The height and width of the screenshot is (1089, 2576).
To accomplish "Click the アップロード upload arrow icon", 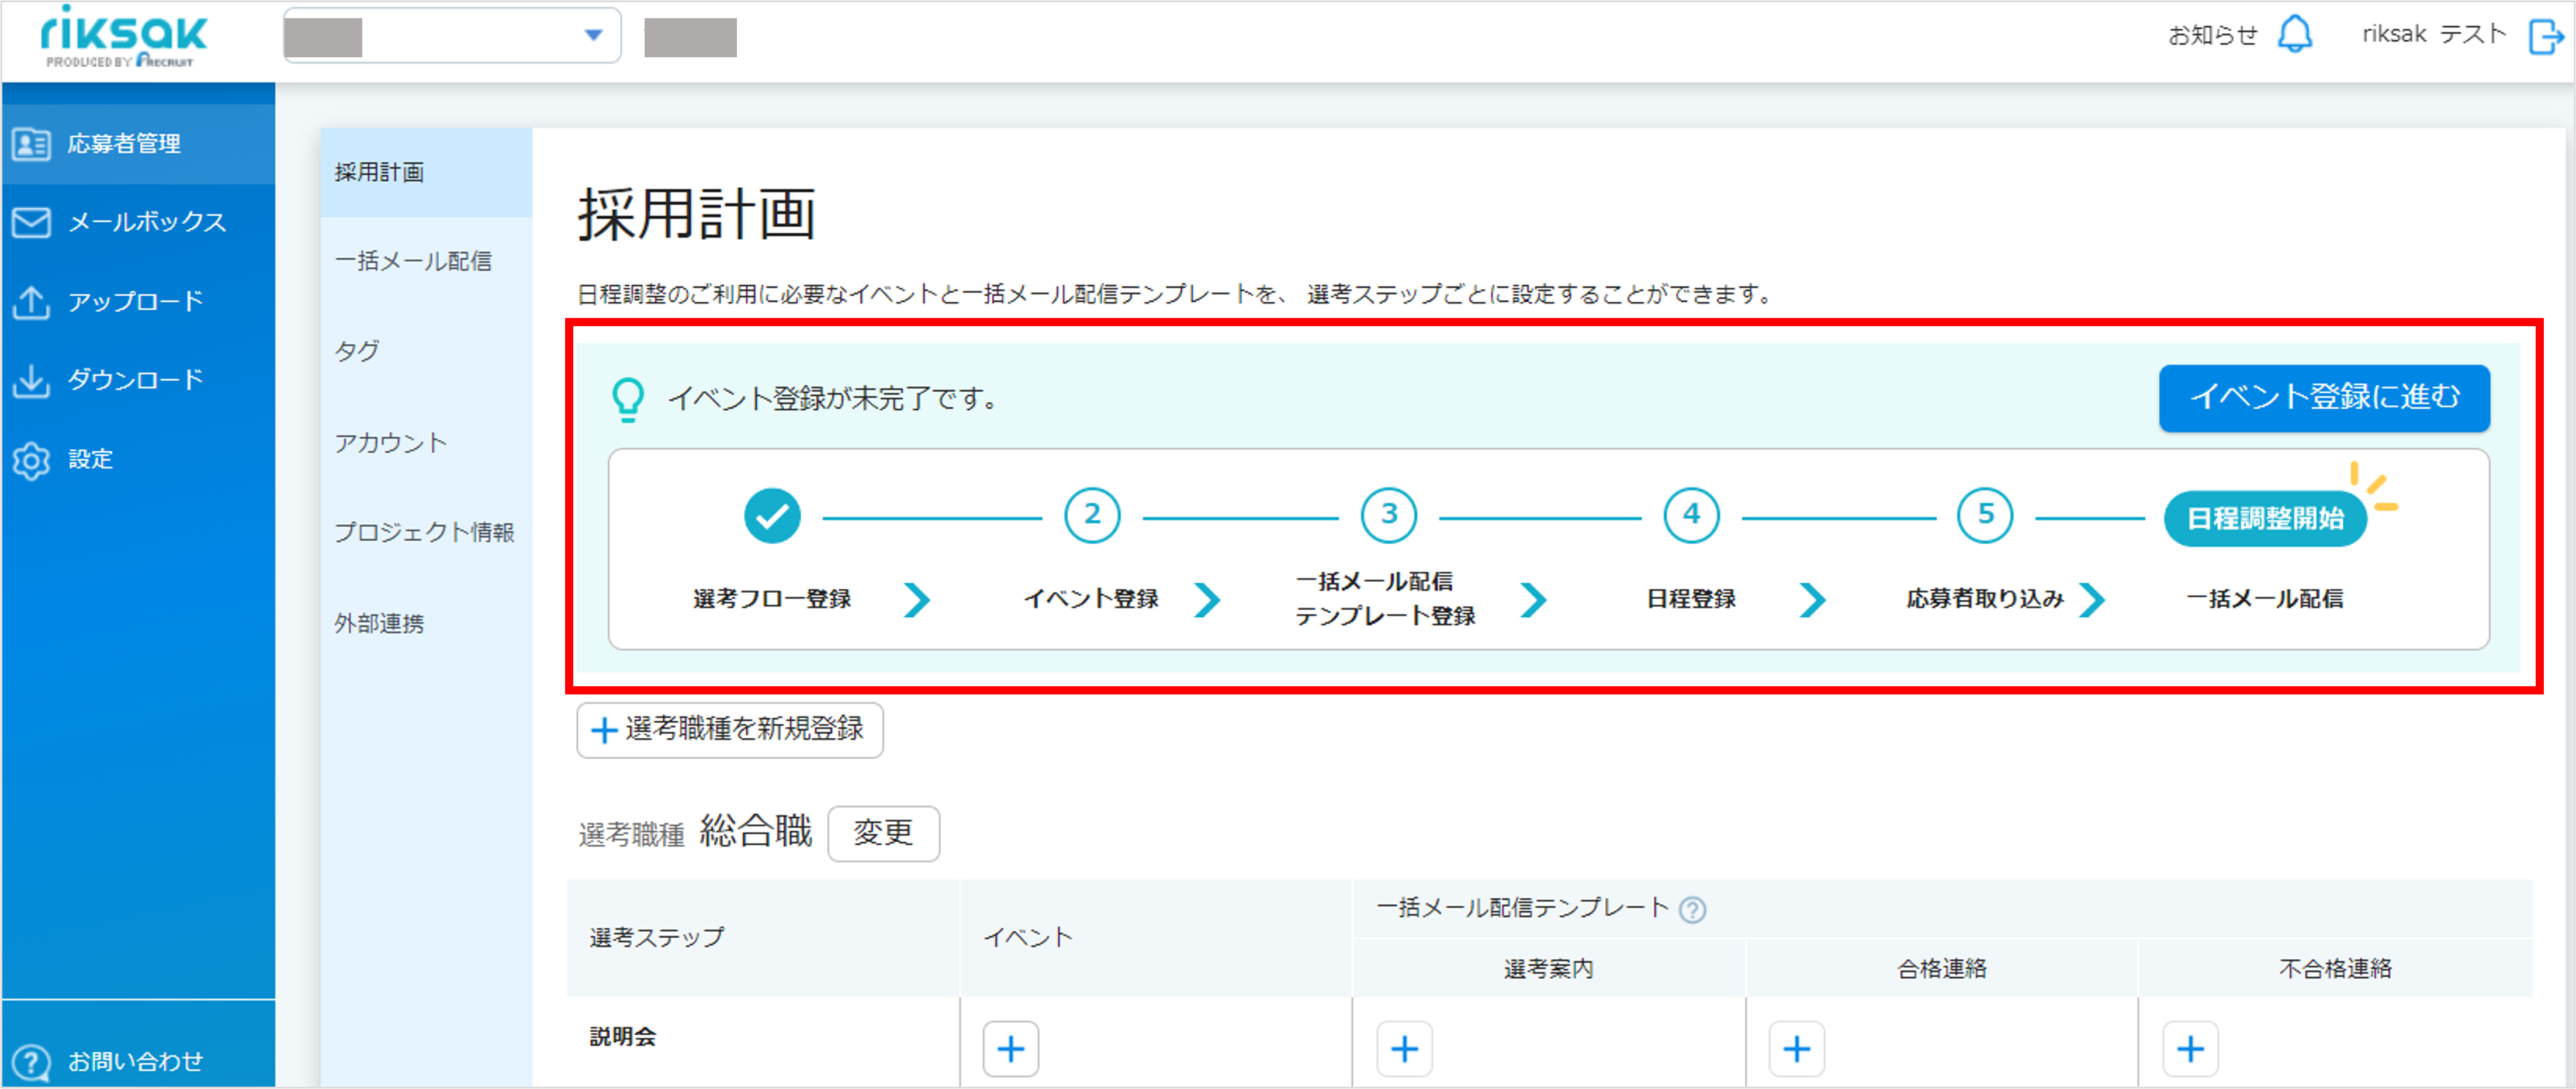I will pyautogui.click(x=31, y=302).
